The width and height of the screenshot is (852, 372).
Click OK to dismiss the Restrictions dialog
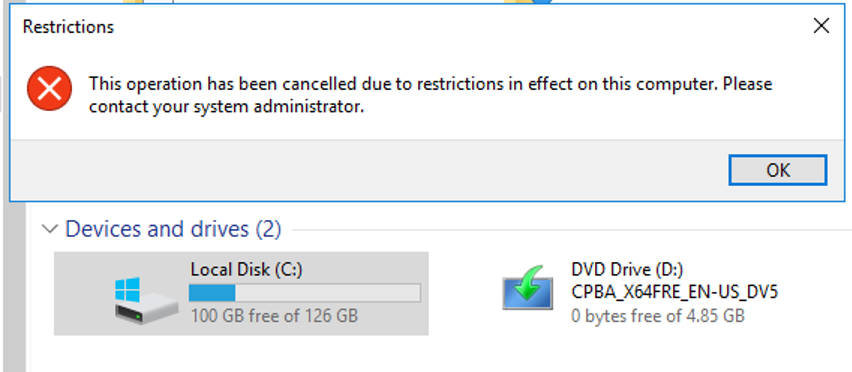pyautogui.click(x=778, y=170)
